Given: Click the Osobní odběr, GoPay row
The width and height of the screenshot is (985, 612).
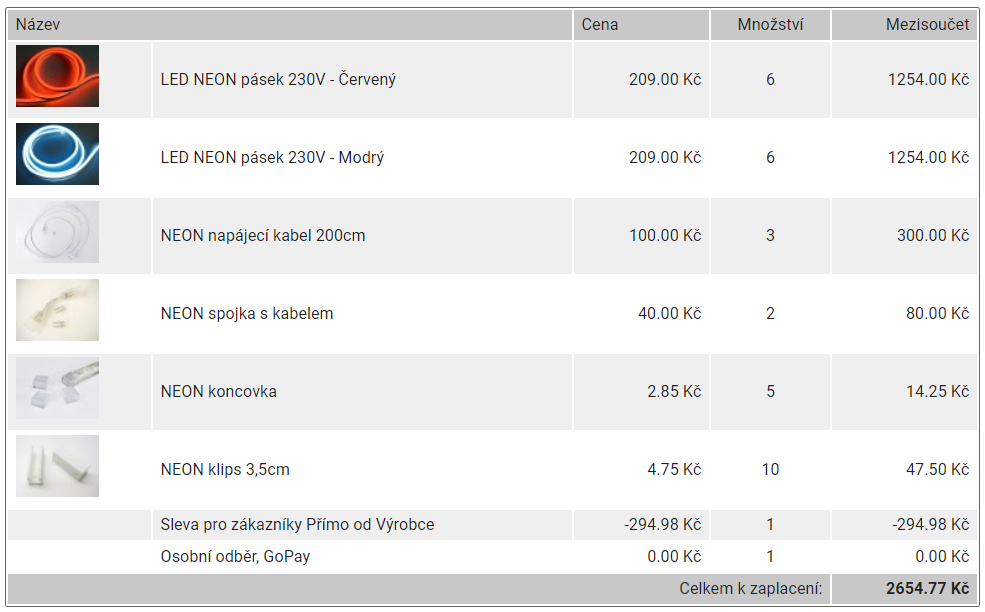Looking at the screenshot, I should tap(235, 556).
